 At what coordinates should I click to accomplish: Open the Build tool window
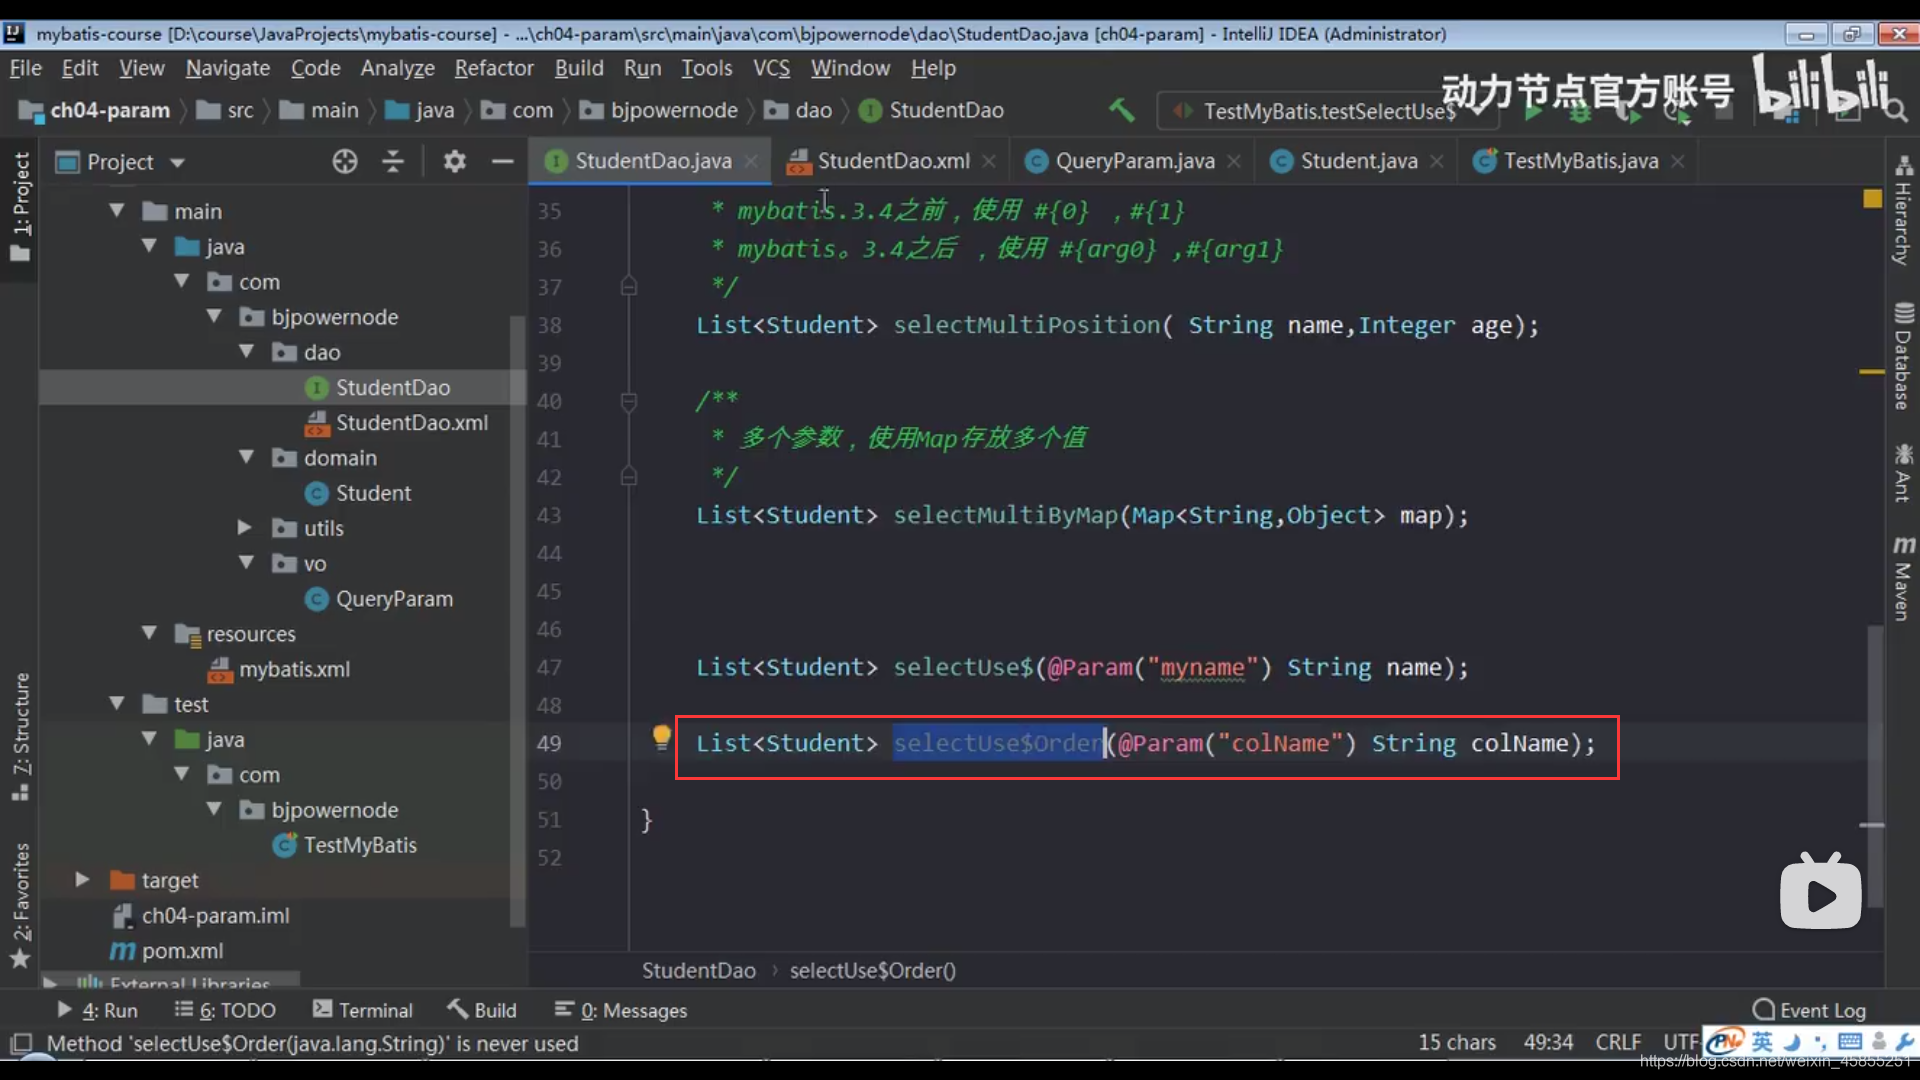(x=482, y=1010)
